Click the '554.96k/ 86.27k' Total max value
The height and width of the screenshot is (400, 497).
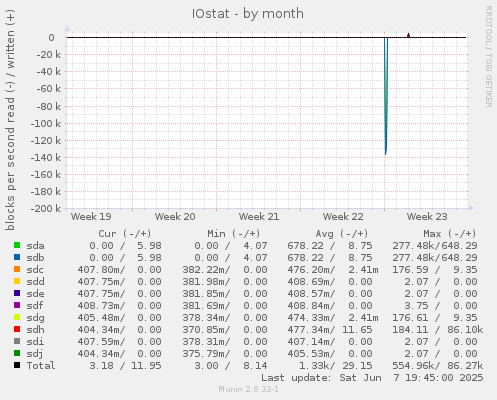(438, 366)
